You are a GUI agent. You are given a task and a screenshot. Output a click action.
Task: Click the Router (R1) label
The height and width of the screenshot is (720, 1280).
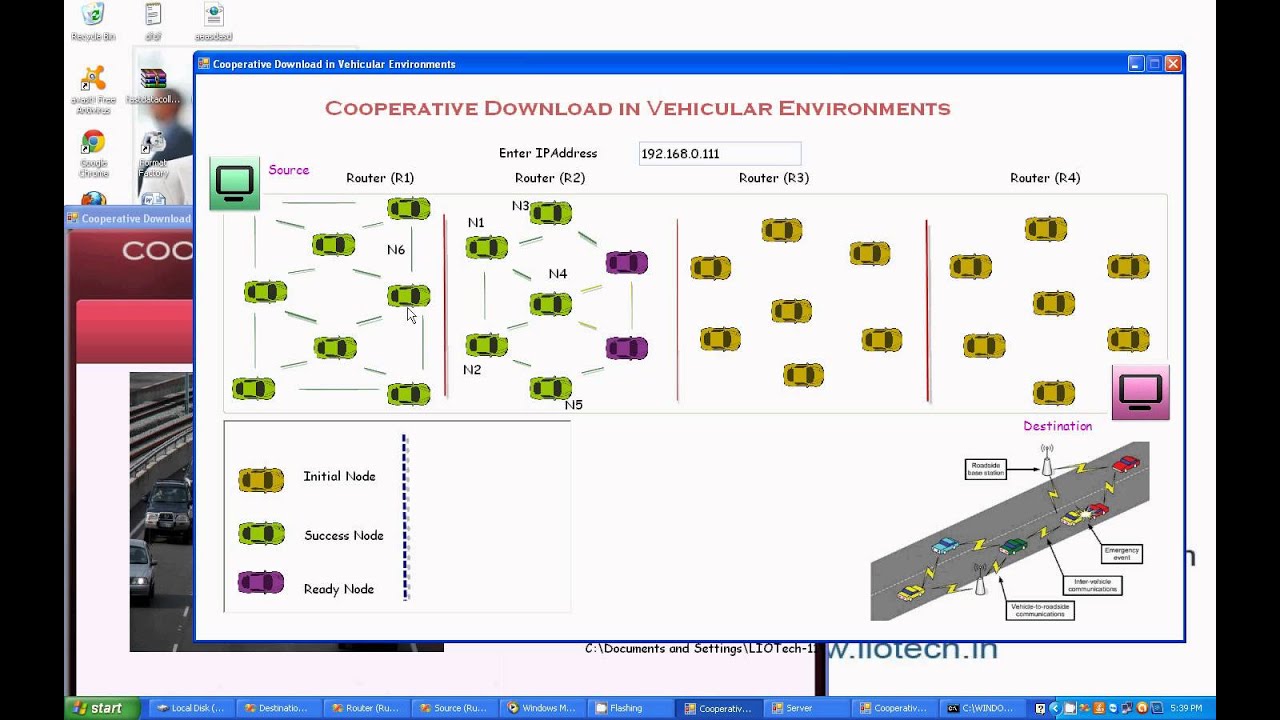pos(380,178)
